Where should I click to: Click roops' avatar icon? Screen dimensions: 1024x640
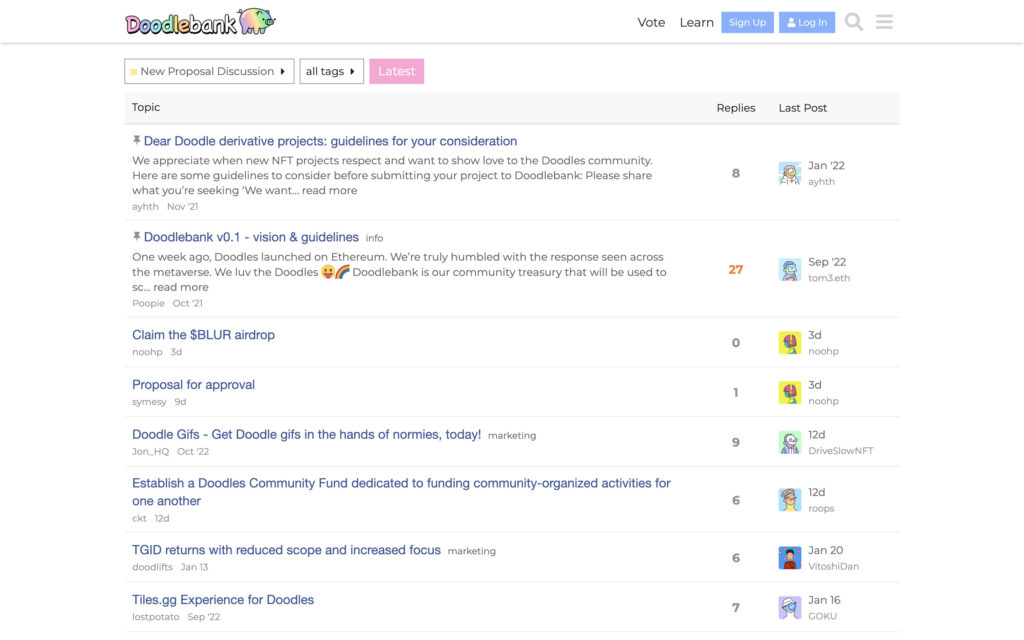(x=790, y=500)
